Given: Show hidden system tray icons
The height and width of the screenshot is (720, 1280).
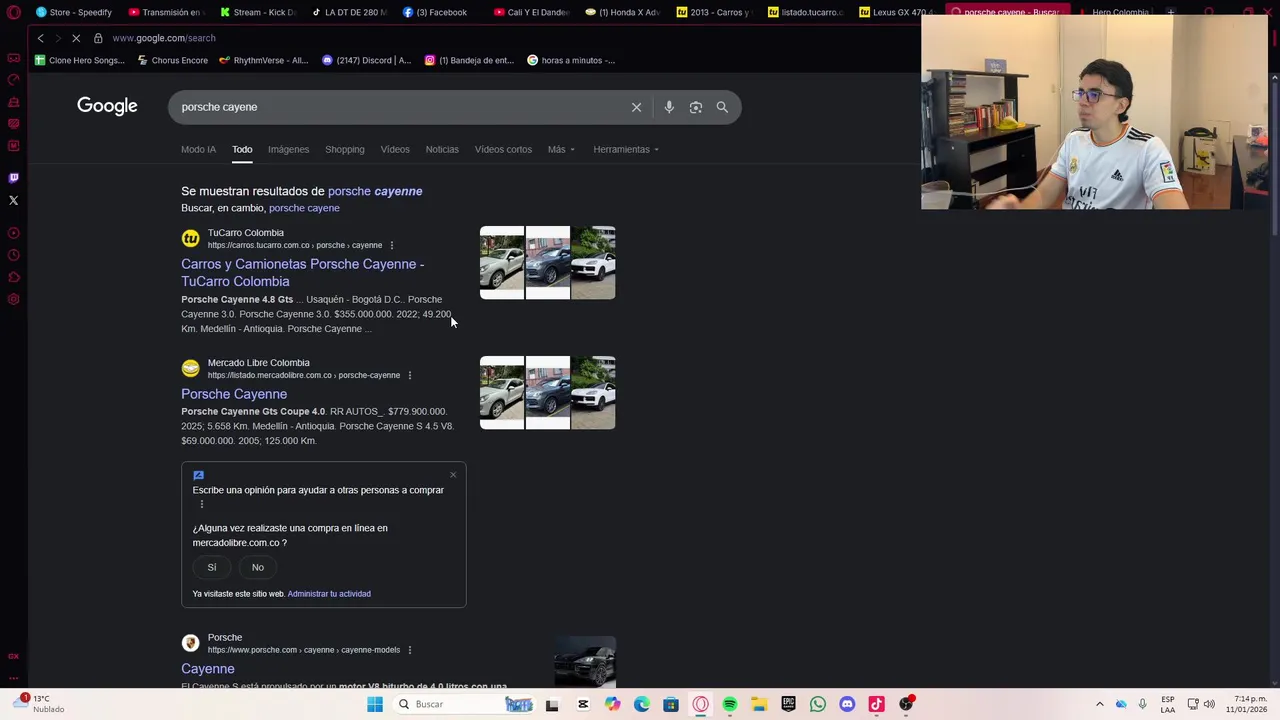Looking at the screenshot, I should (1099, 704).
